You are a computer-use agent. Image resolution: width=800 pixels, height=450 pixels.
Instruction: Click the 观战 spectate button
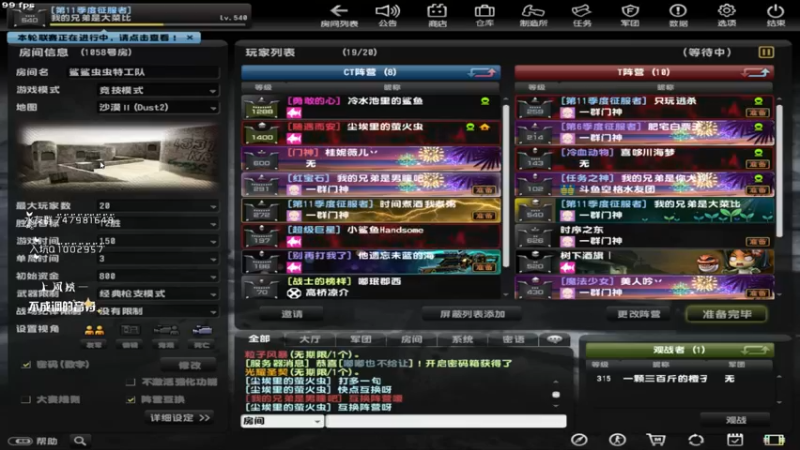[735, 420]
